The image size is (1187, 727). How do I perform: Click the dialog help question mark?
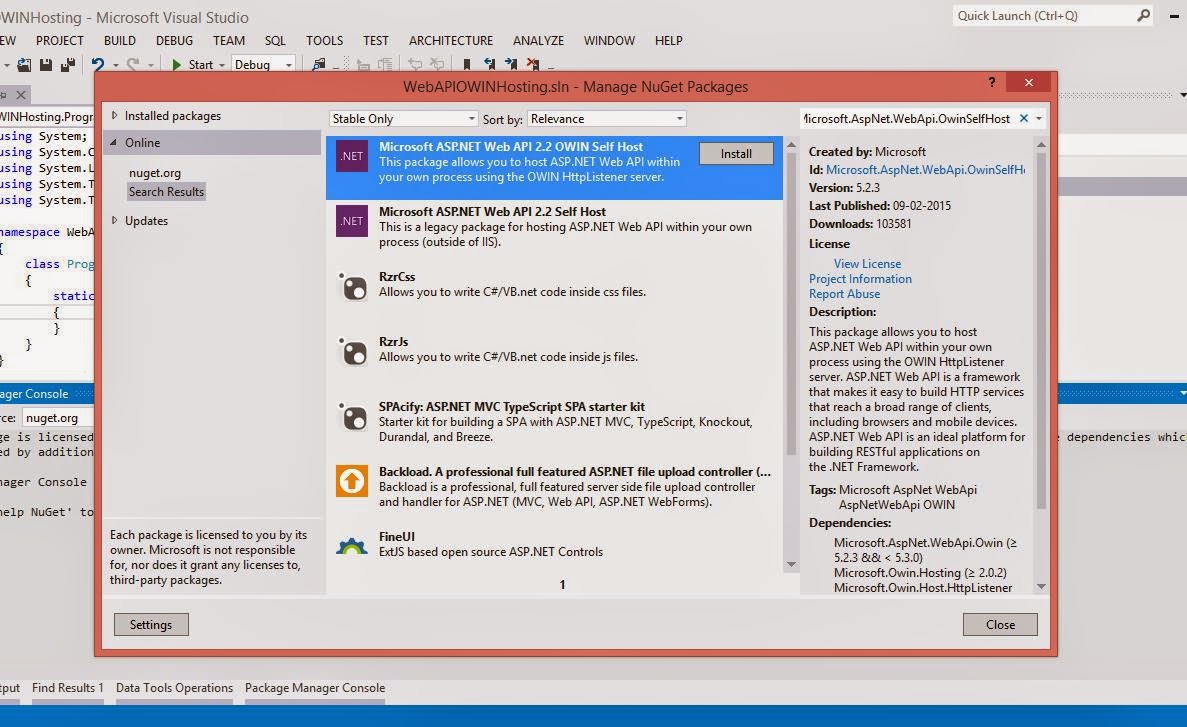pos(992,83)
